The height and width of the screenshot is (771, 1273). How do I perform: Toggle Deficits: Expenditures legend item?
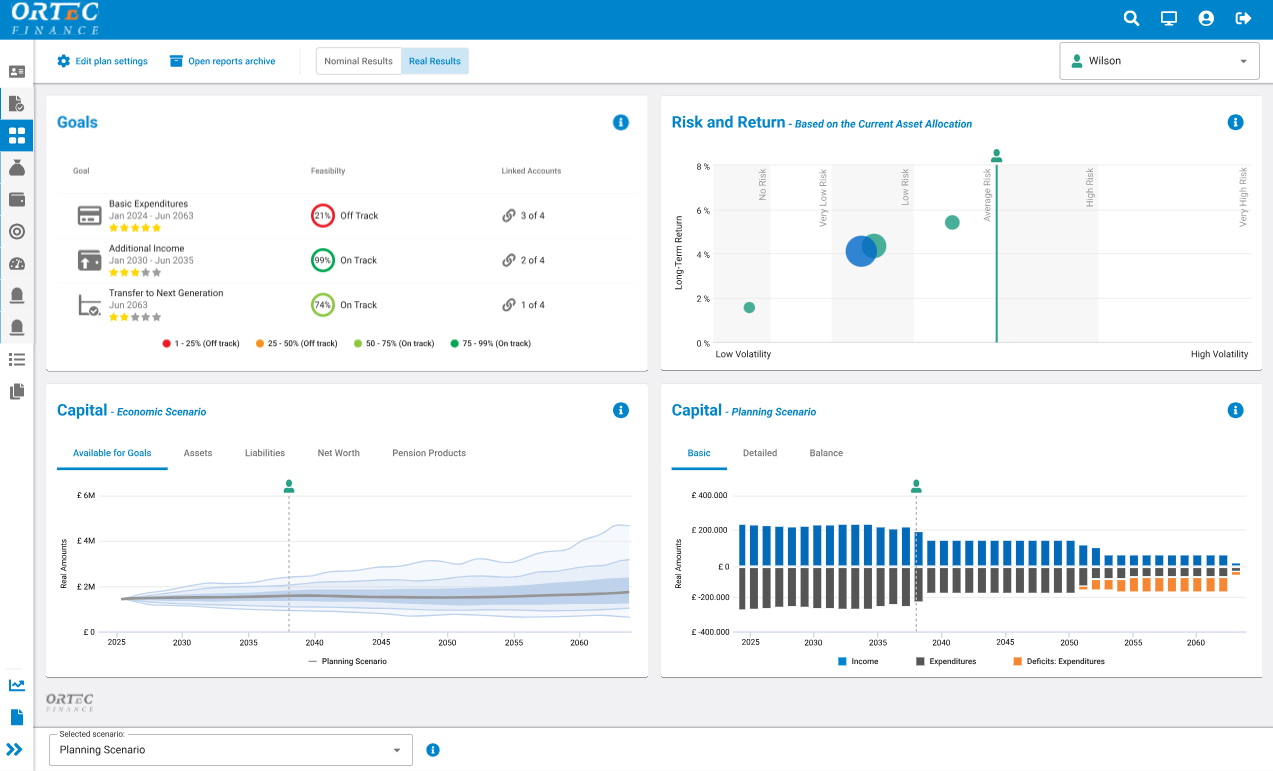tap(1059, 661)
